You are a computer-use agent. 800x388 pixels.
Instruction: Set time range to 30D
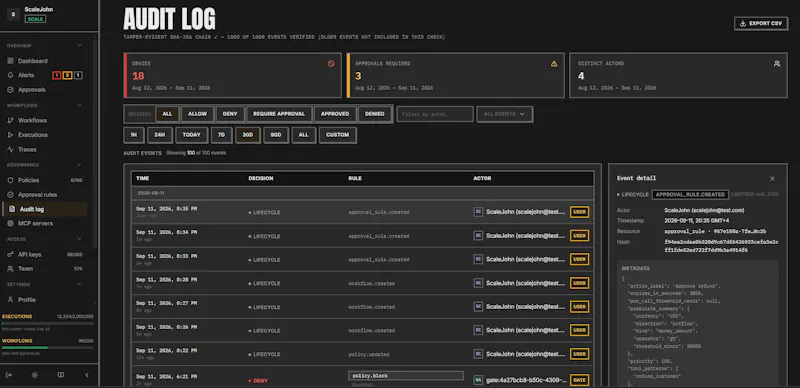(x=248, y=135)
